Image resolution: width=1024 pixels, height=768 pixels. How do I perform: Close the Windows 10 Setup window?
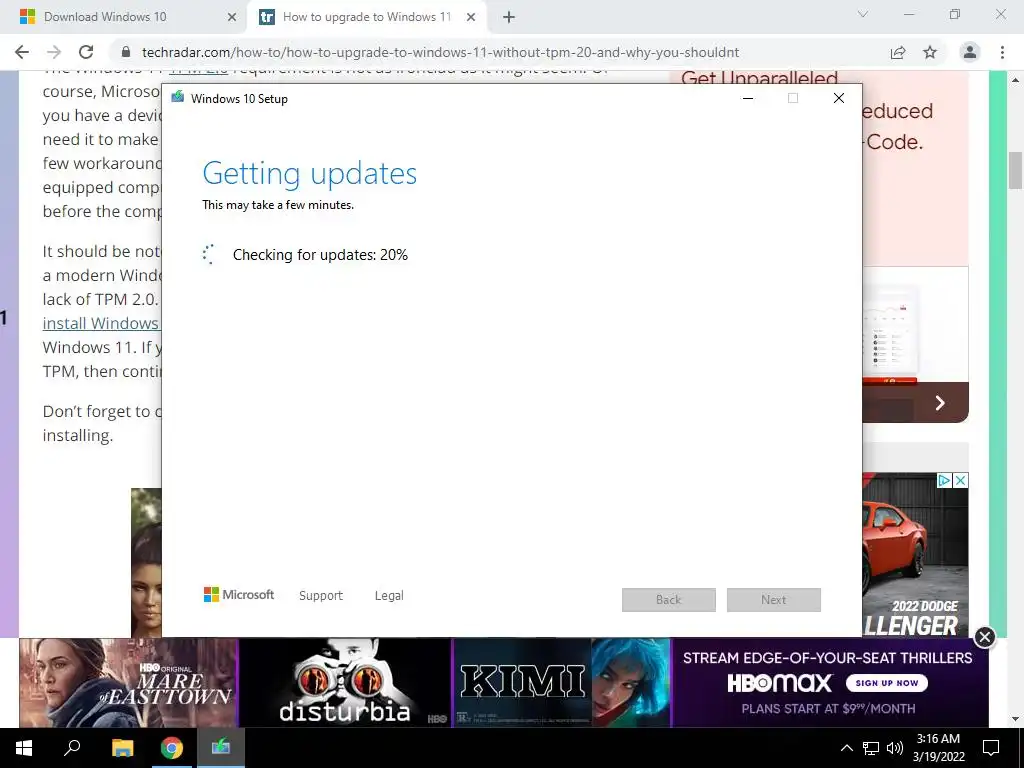[x=839, y=98]
